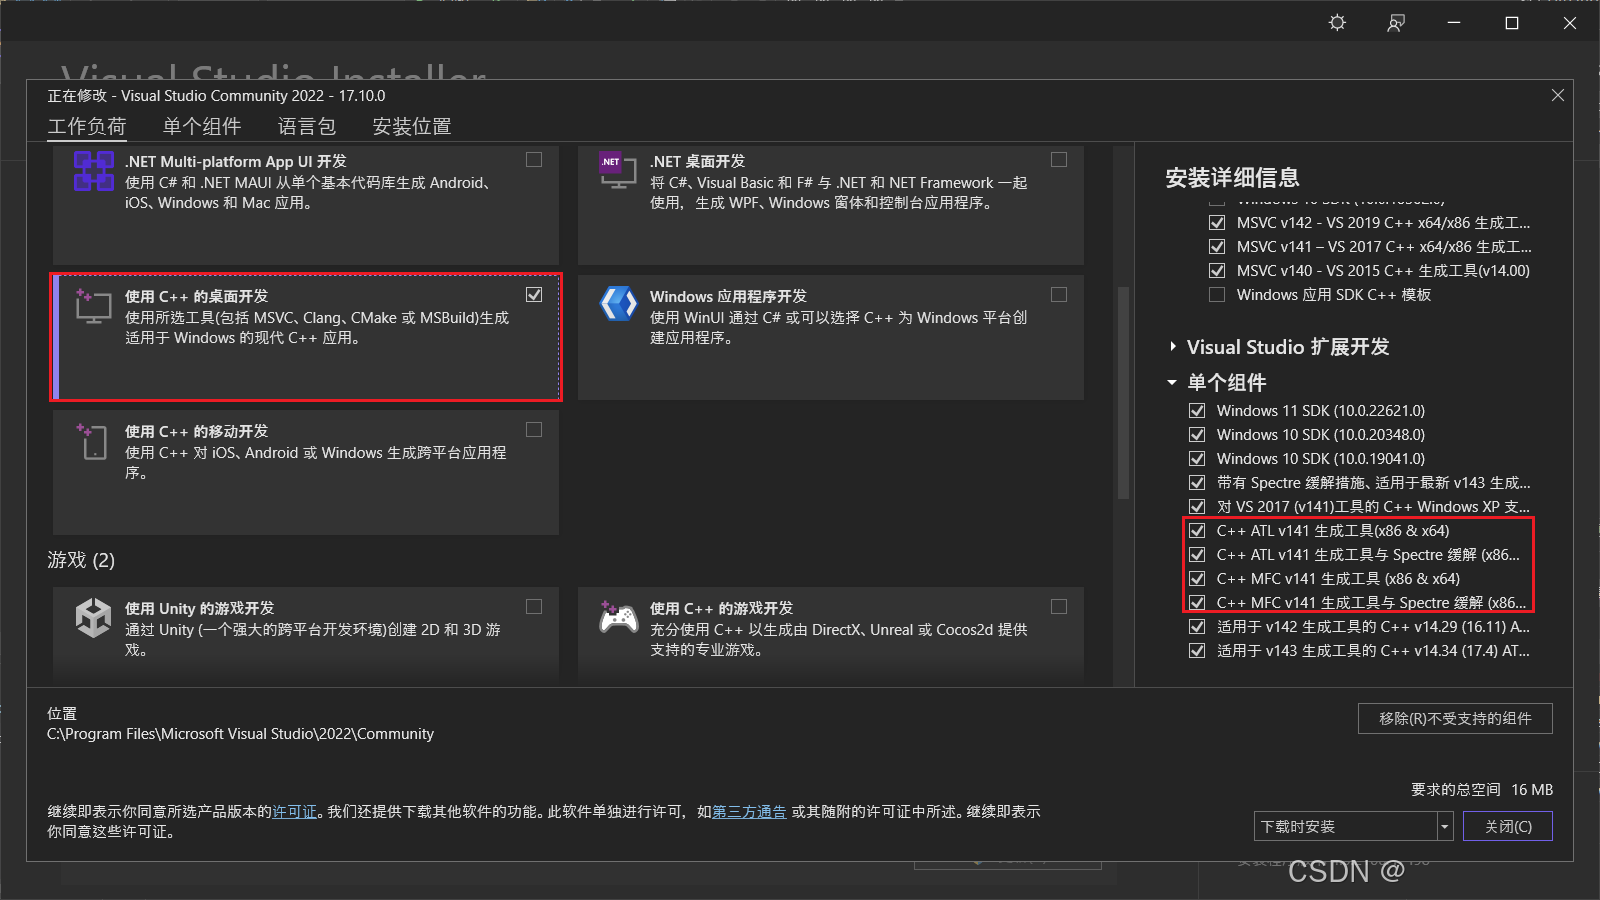Click 要求的总空间 16 MB text
Viewport: 1600px width, 900px height.
point(1482,790)
